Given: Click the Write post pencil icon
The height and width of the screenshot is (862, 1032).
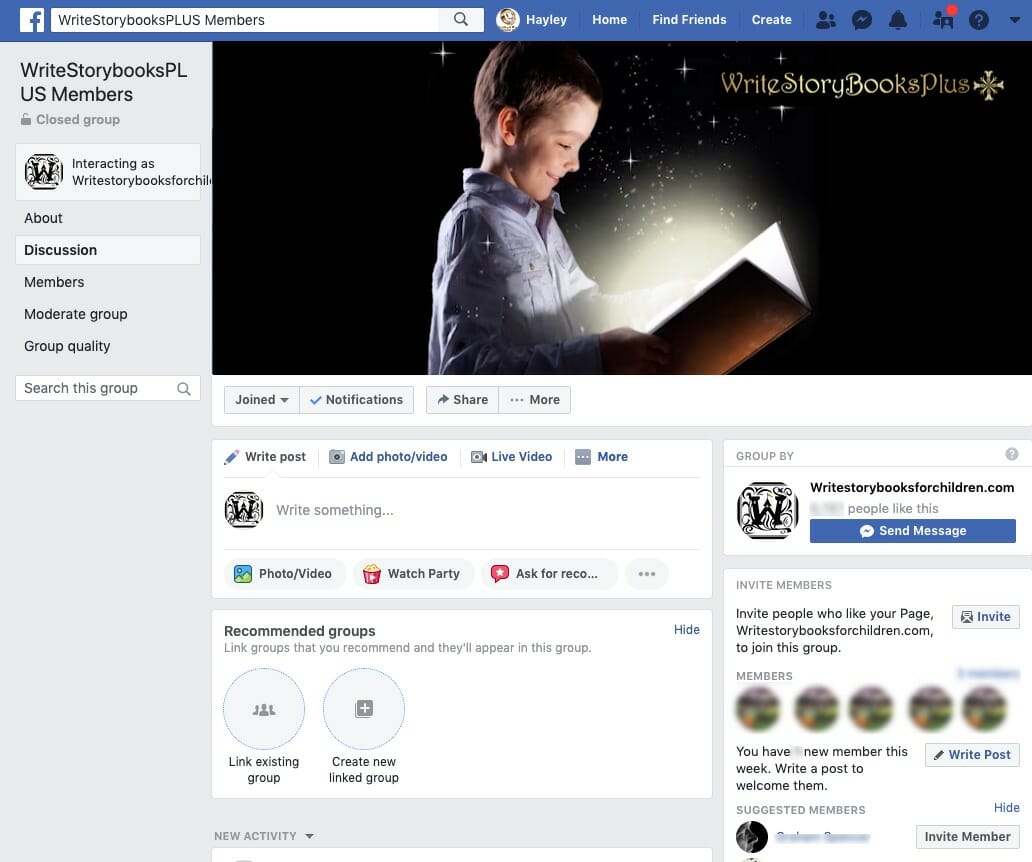Looking at the screenshot, I should (x=232, y=457).
